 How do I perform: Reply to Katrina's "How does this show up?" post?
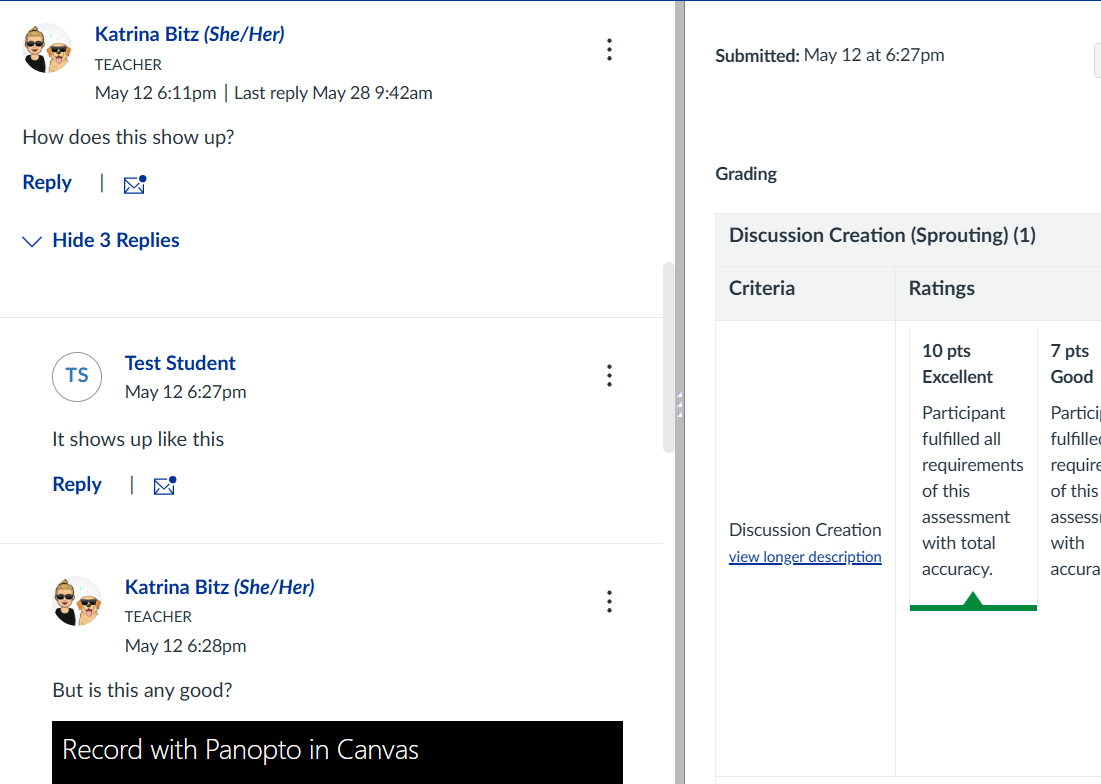pos(47,182)
